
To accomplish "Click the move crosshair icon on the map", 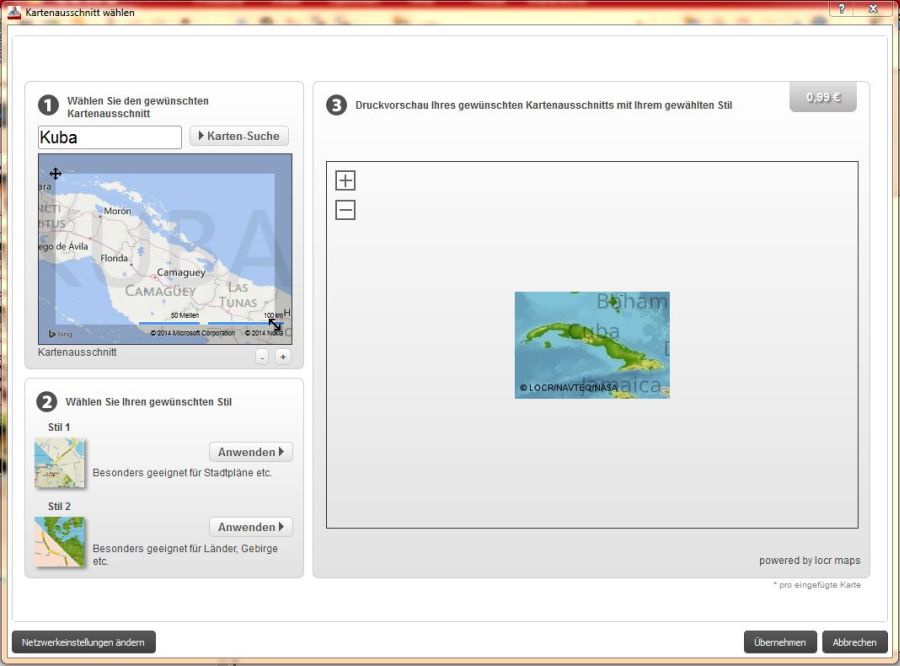I will point(56,173).
